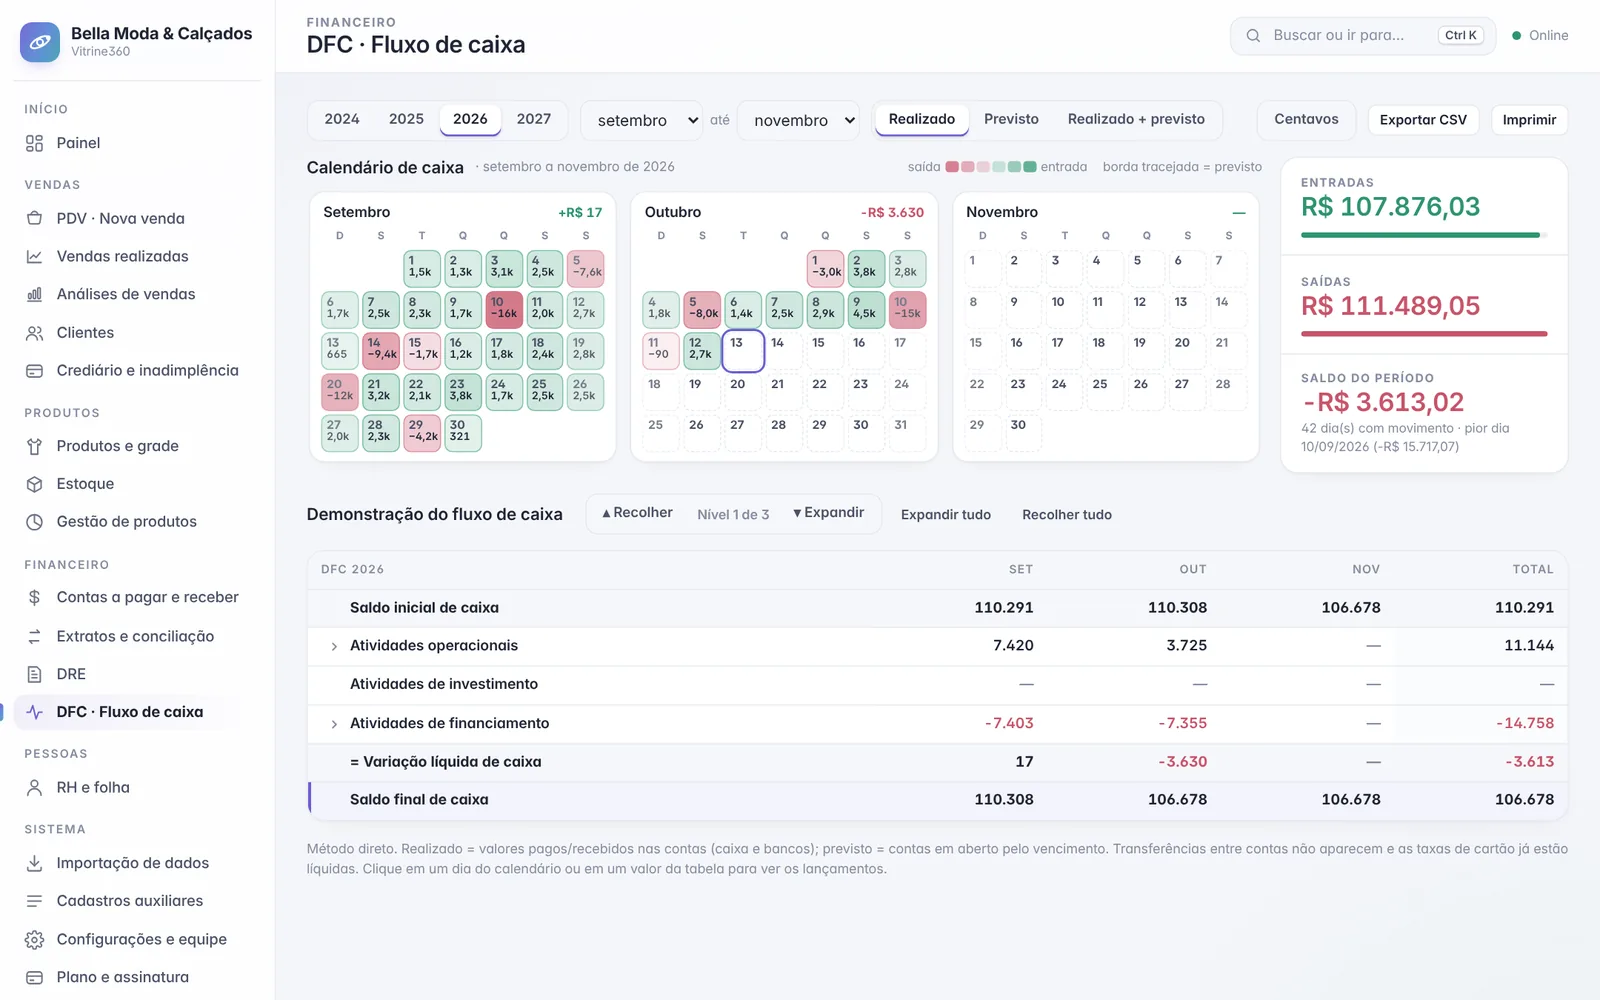Click the Estoque box icon

point(34,484)
